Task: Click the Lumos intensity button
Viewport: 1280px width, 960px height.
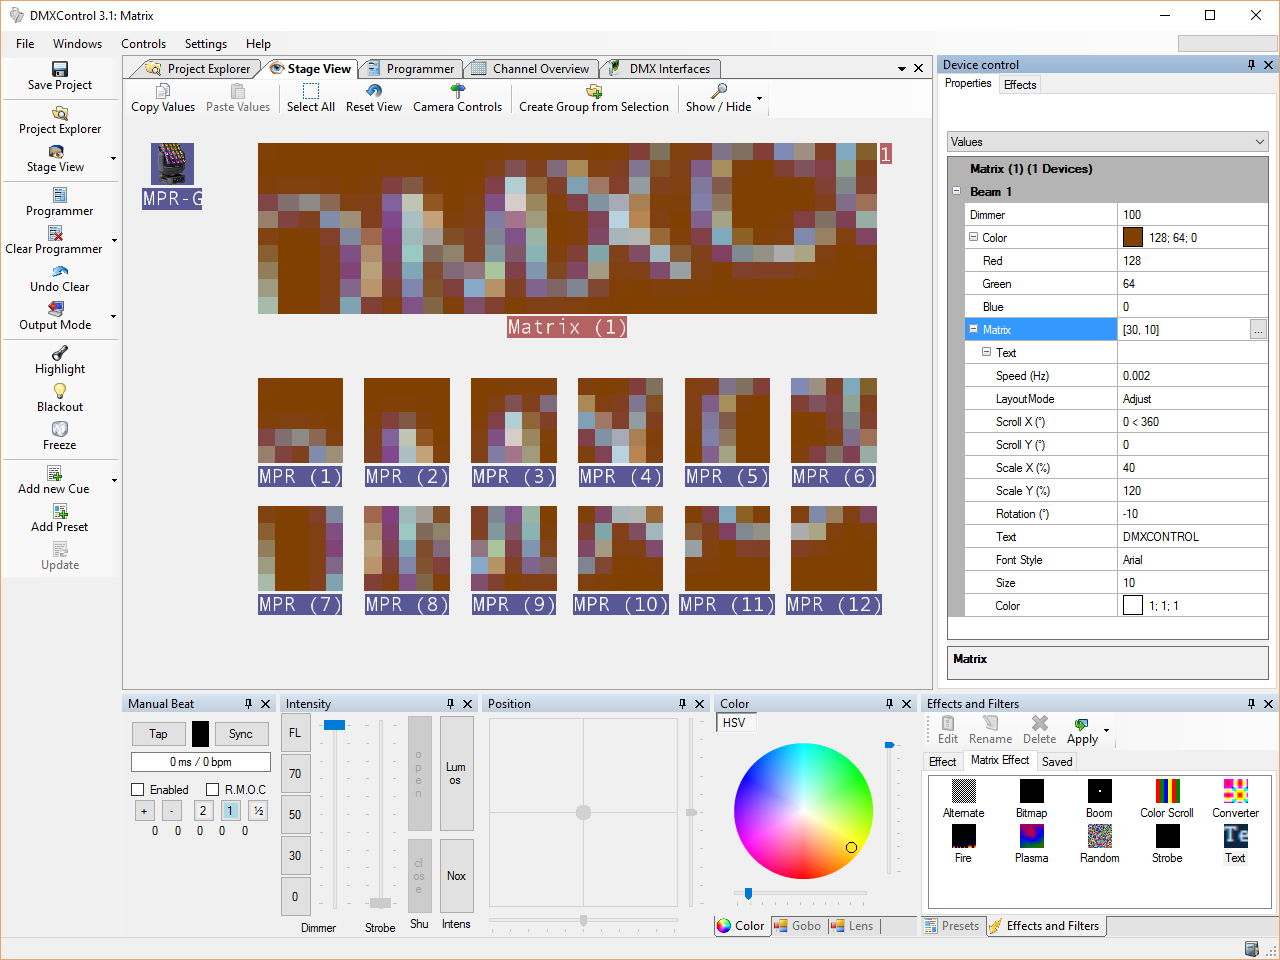Action: pos(456,773)
